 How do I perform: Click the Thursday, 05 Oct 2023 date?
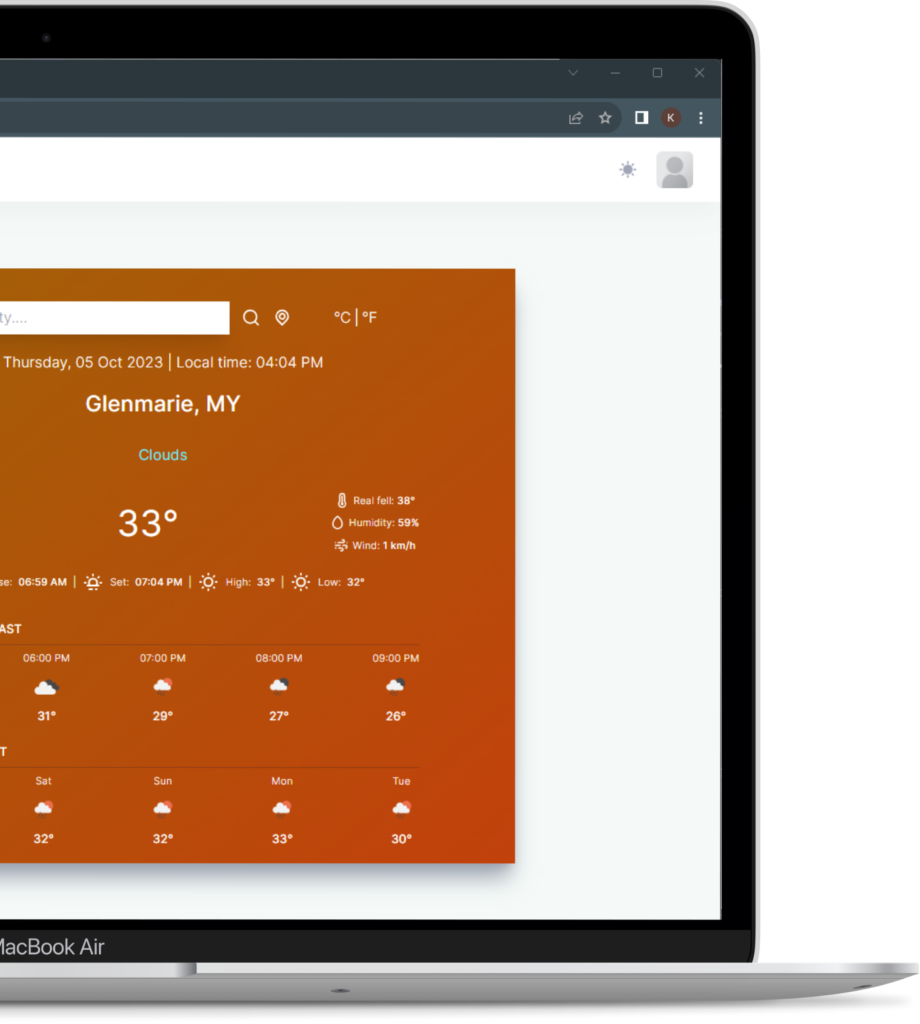tap(83, 362)
